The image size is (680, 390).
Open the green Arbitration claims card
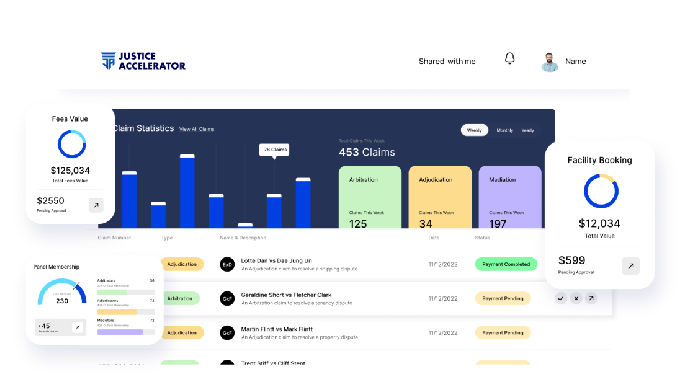(x=370, y=197)
